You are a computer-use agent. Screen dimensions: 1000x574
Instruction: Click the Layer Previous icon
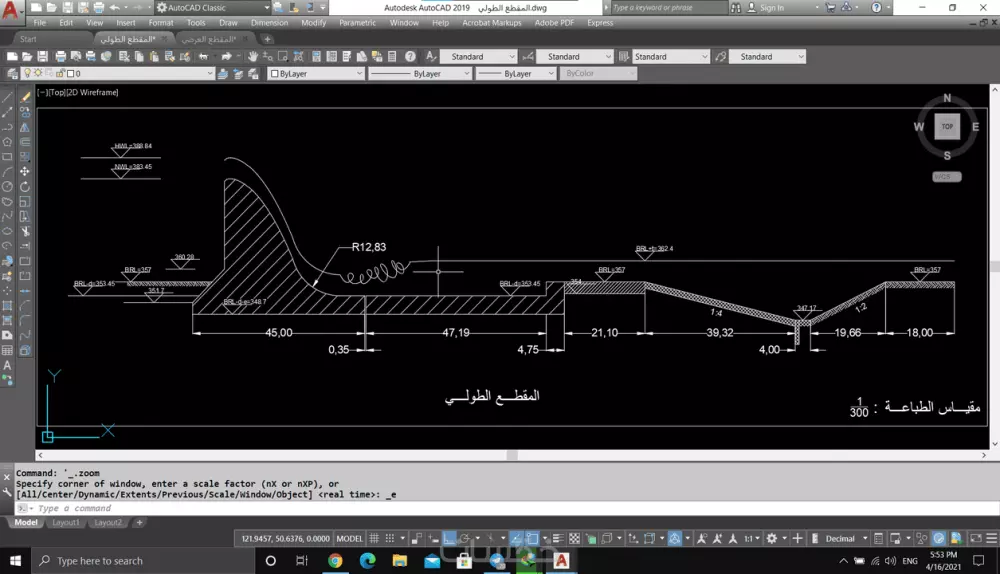coord(238,74)
